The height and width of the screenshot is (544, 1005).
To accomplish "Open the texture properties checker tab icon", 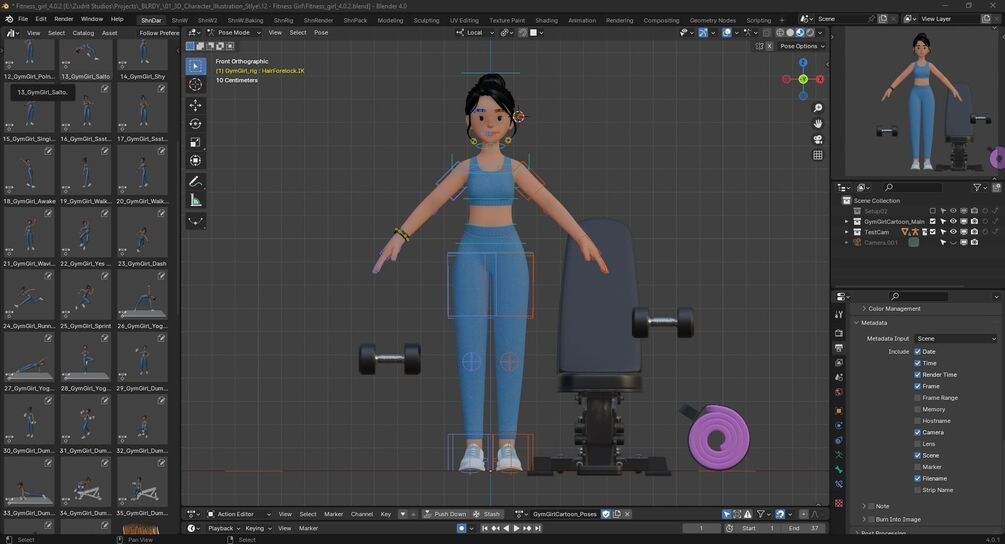I will (x=839, y=503).
